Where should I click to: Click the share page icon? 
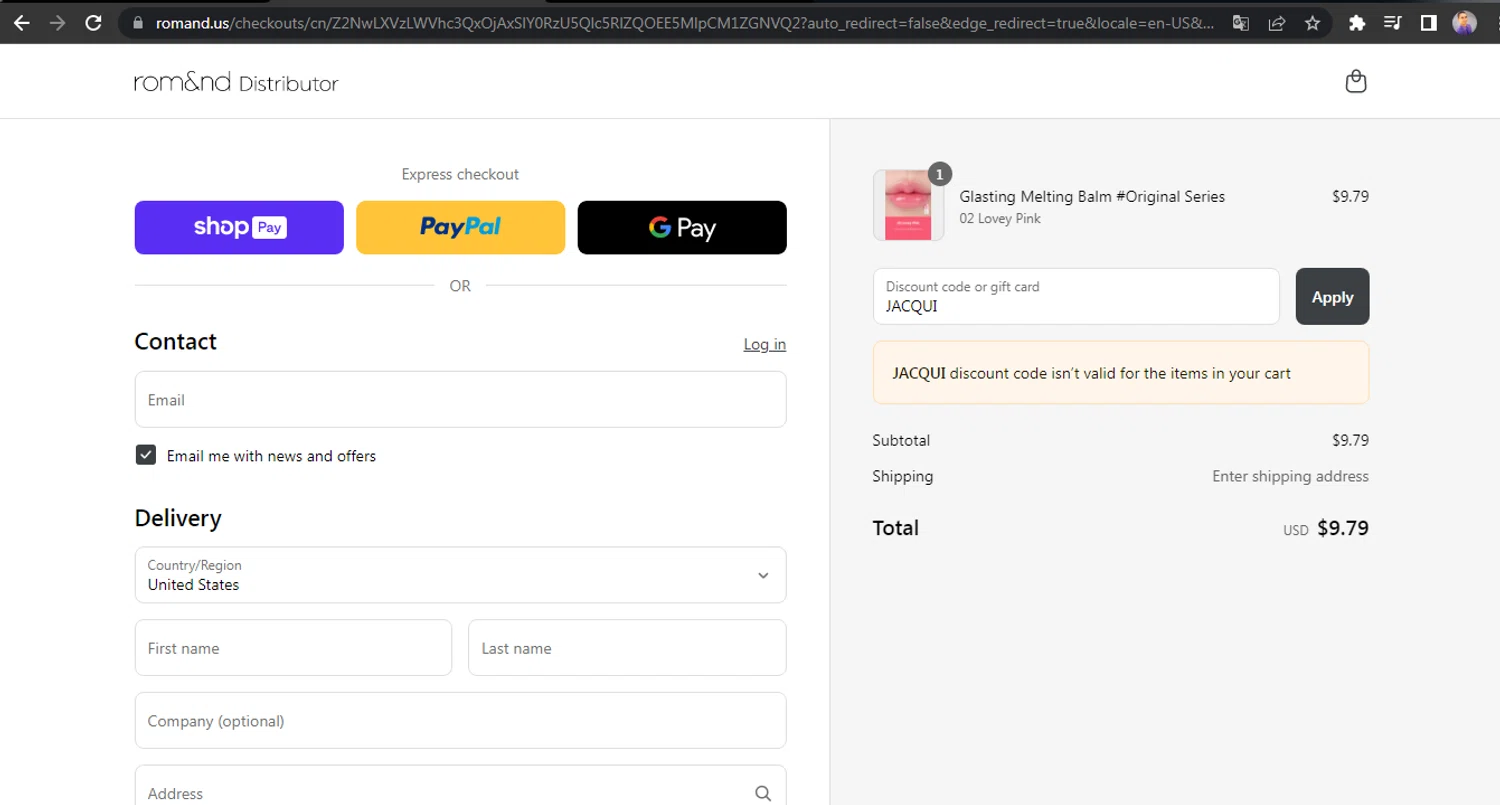(x=1277, y=23)
